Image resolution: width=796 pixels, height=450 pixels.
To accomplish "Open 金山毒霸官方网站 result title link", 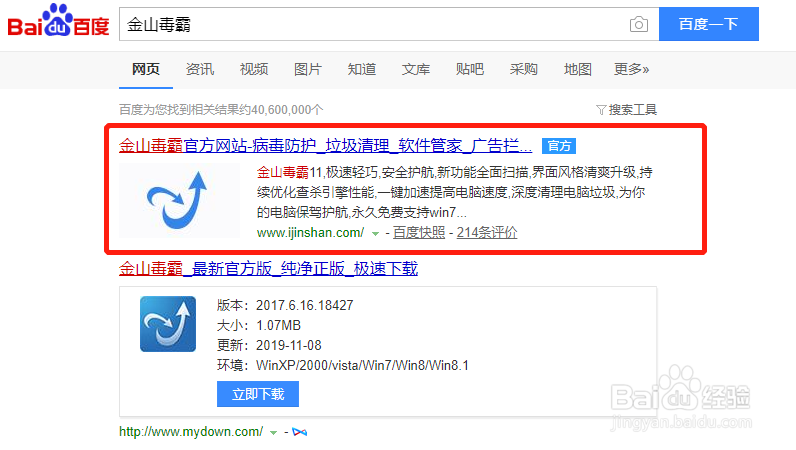I will tap(325, 146).
